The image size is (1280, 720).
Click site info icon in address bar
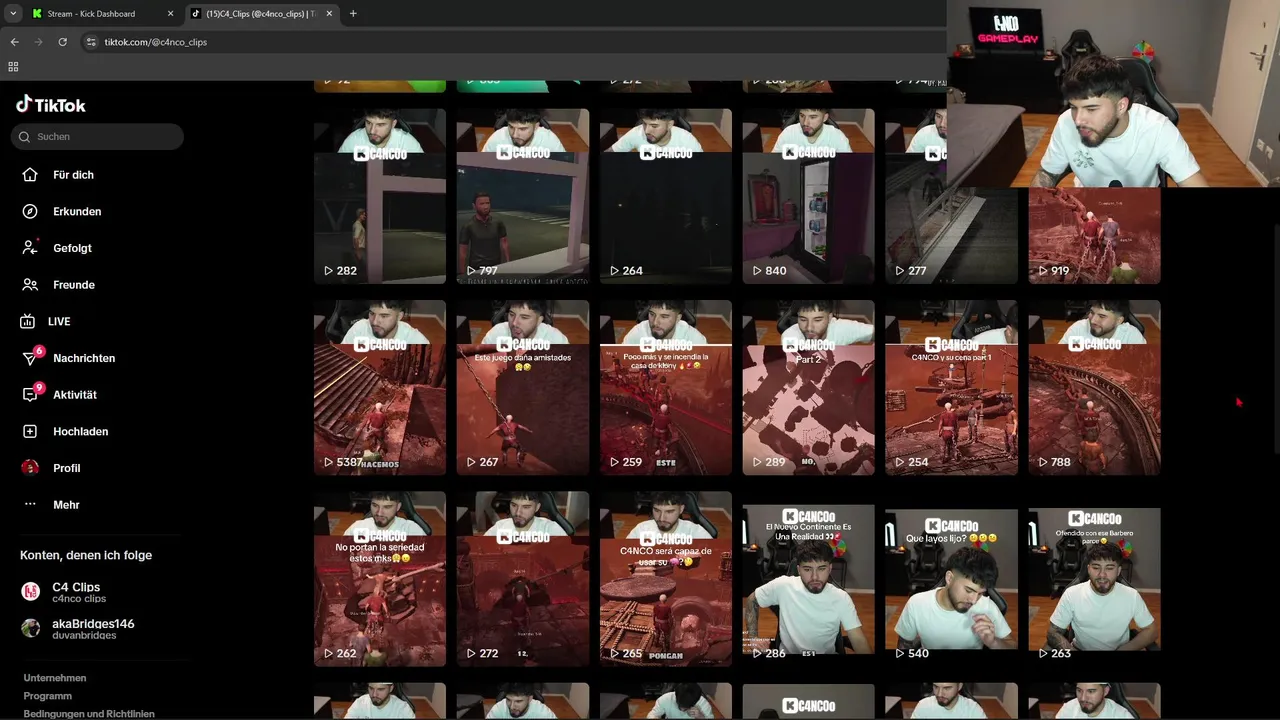pyautogui.click(x=91, y=42)
